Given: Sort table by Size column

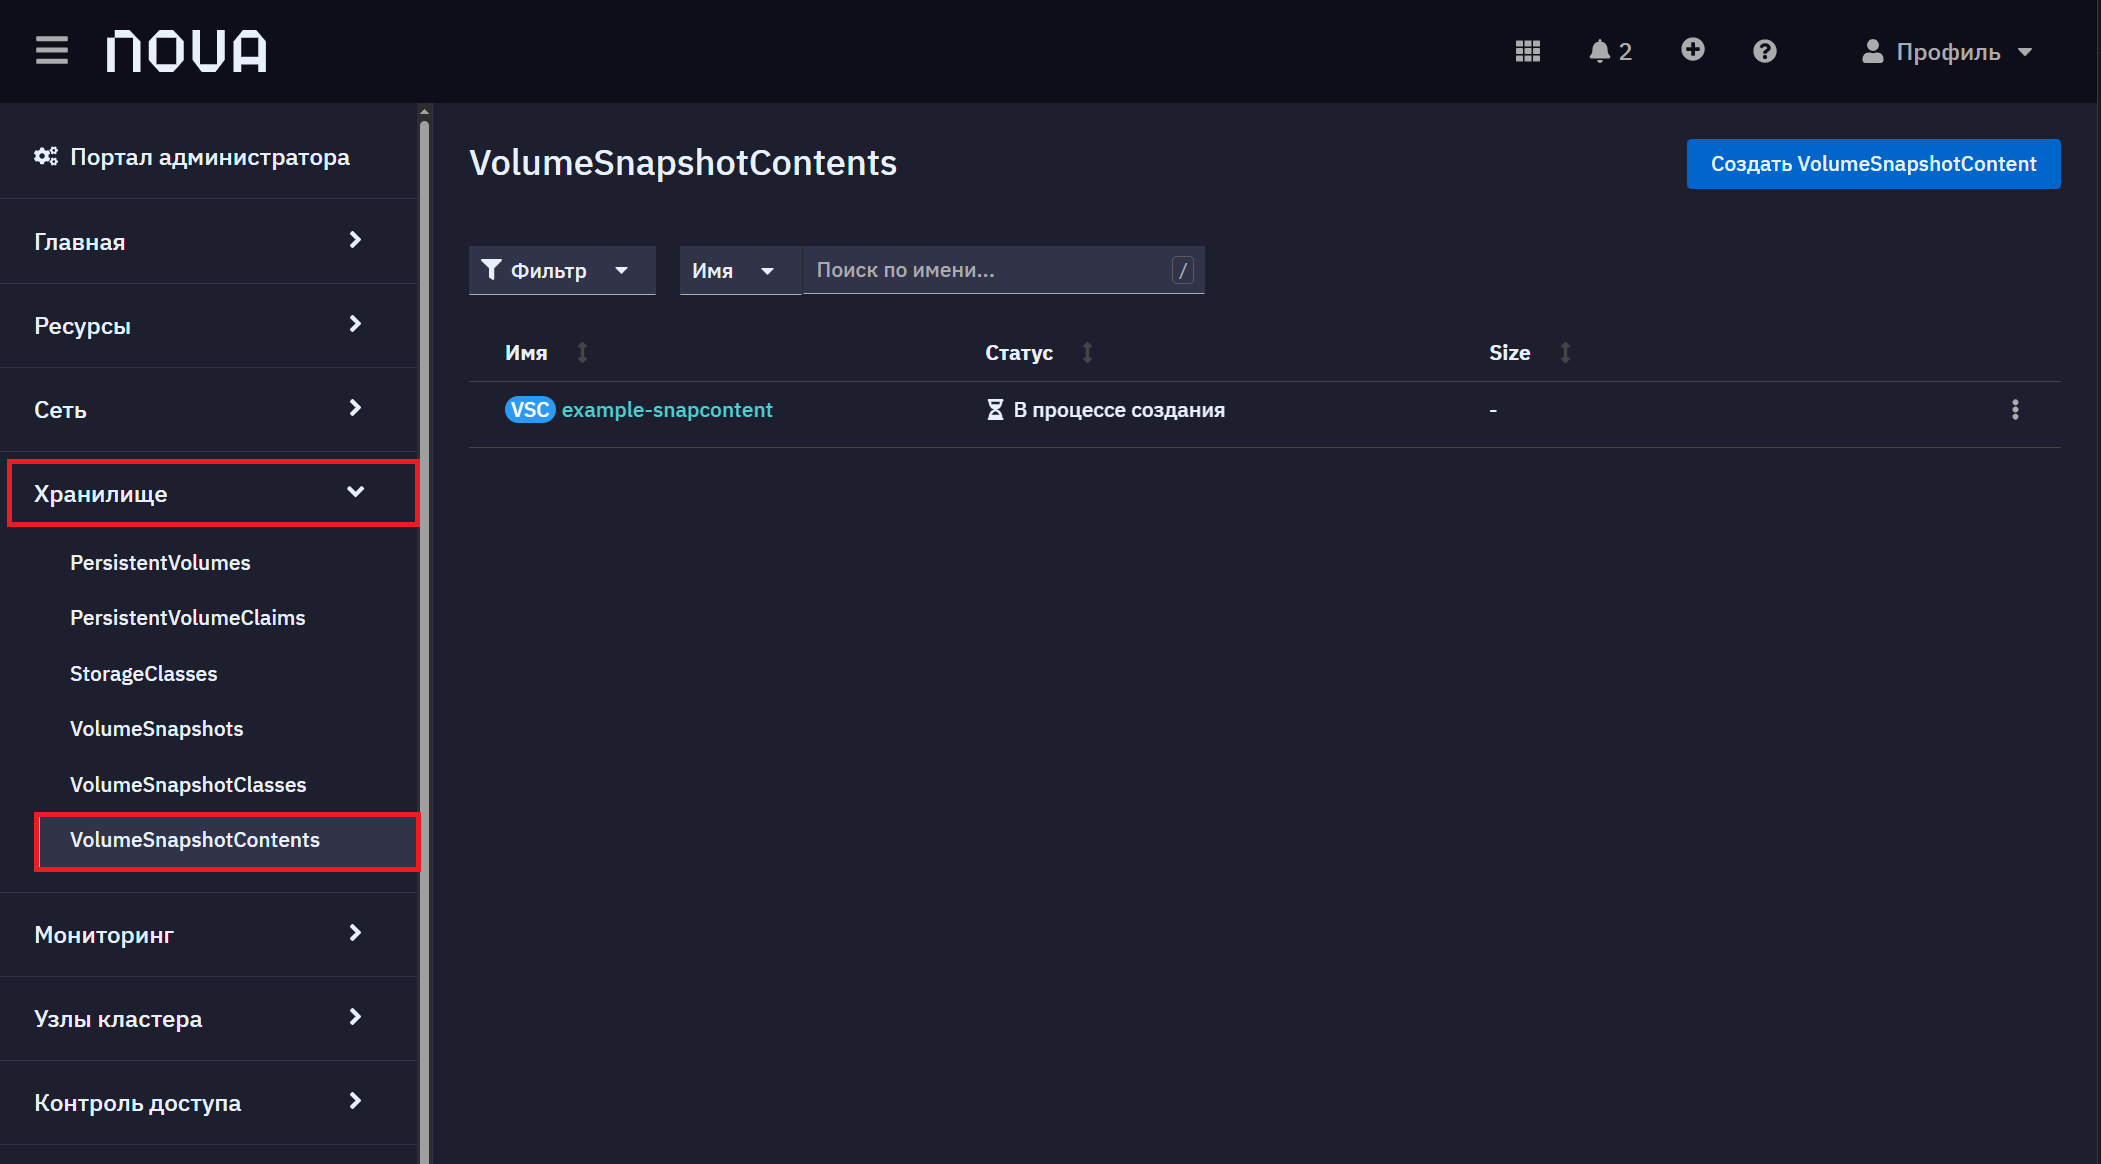Looking at the screenshot, I should (x=1530, y=352).
